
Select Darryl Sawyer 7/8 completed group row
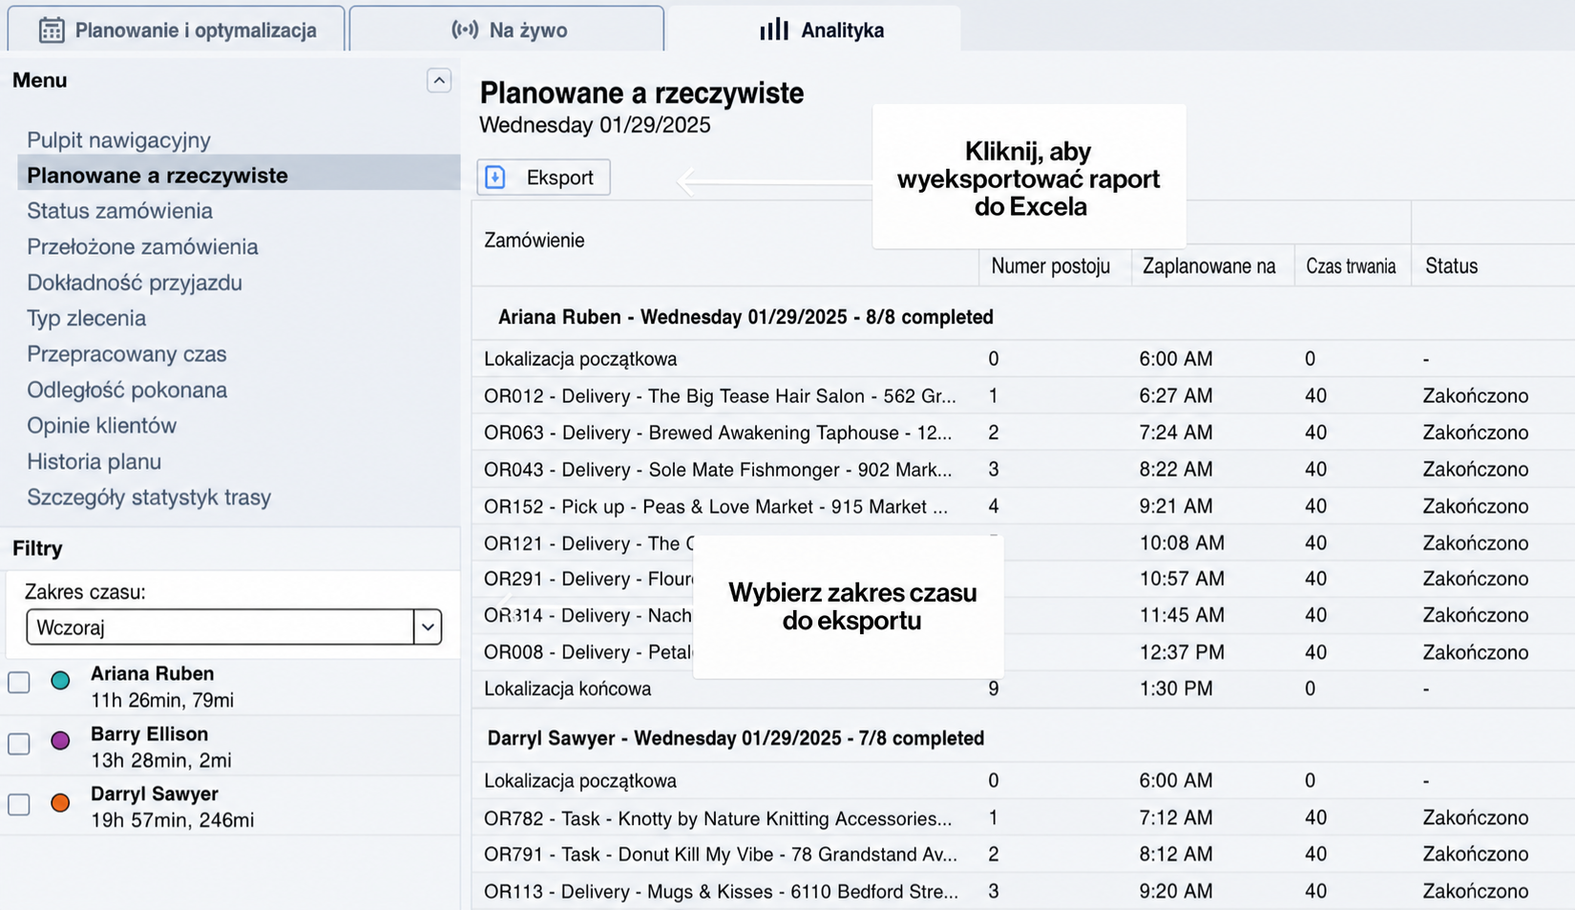pyautogui.click(x=1023, y=738)
